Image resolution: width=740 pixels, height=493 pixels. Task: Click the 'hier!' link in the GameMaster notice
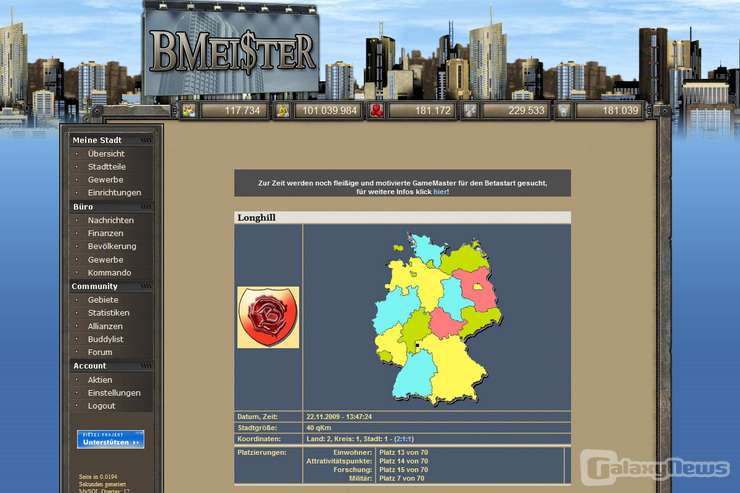pos(441,192)
